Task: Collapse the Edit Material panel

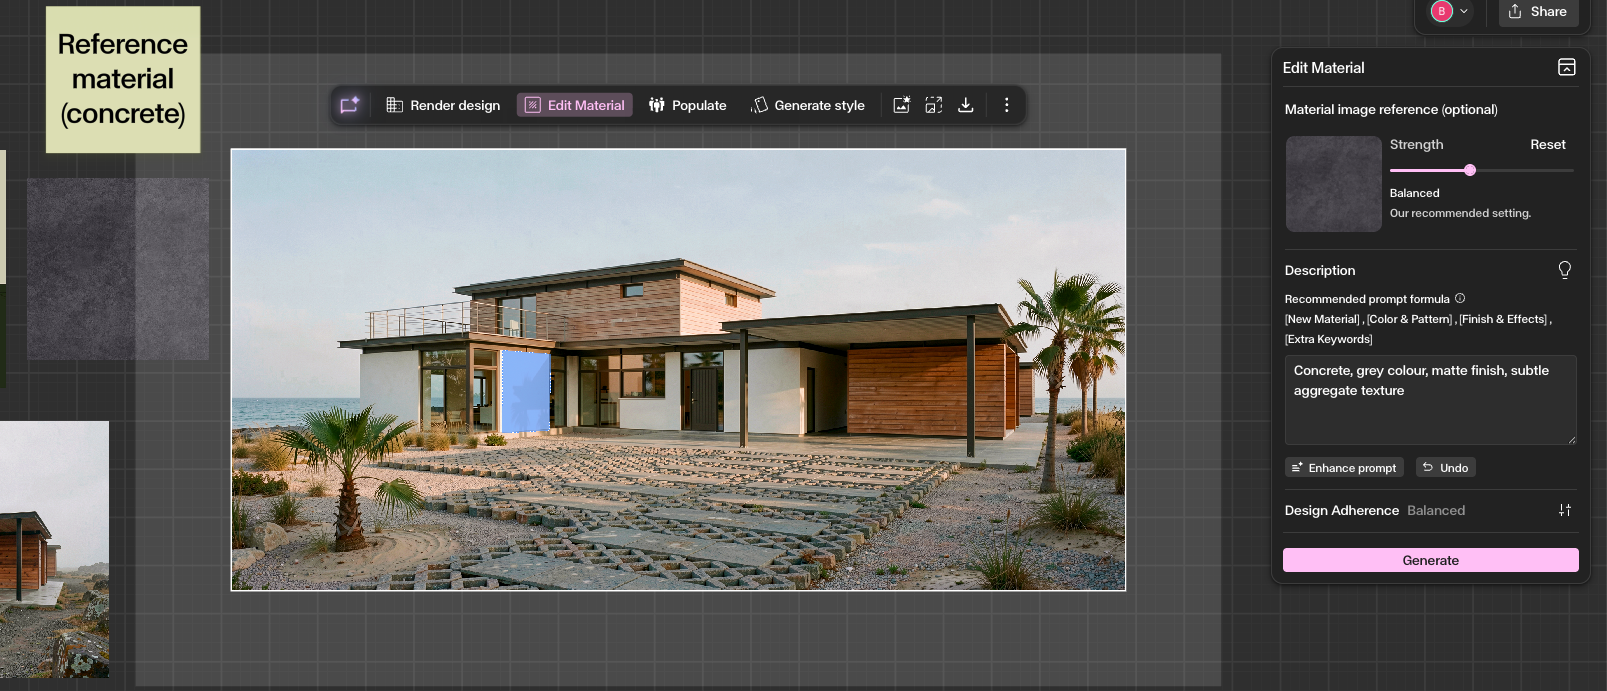Action: click(1566, 67)
